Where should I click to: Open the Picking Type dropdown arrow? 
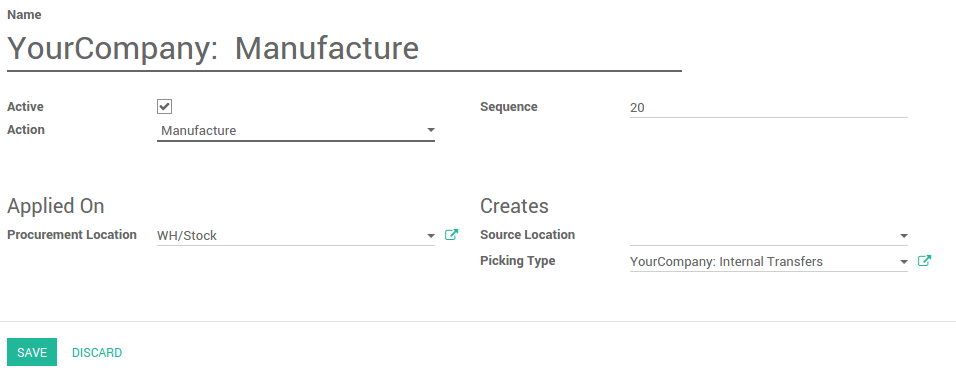904,262
